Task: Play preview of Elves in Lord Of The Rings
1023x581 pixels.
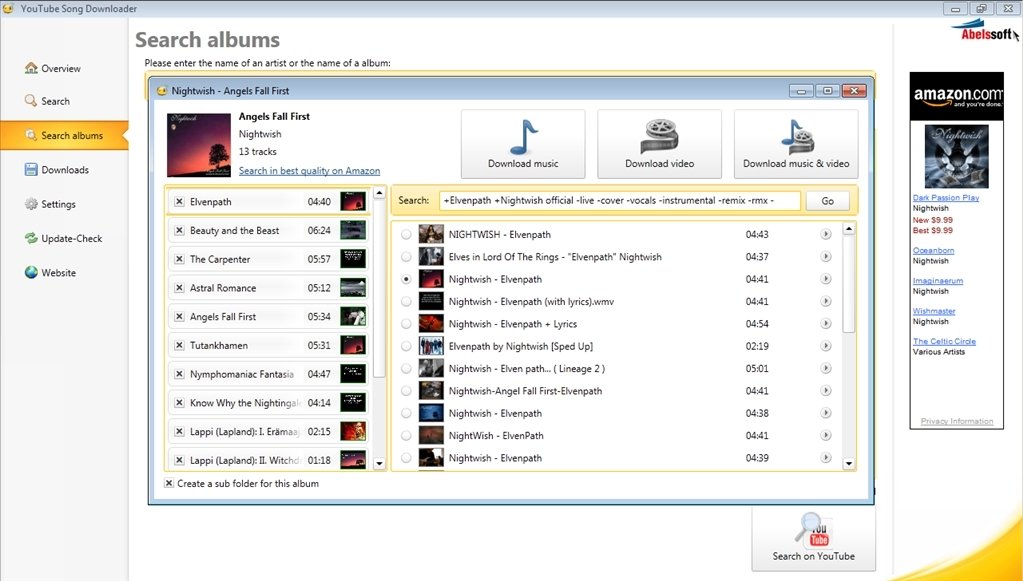Action: (825, 256)
